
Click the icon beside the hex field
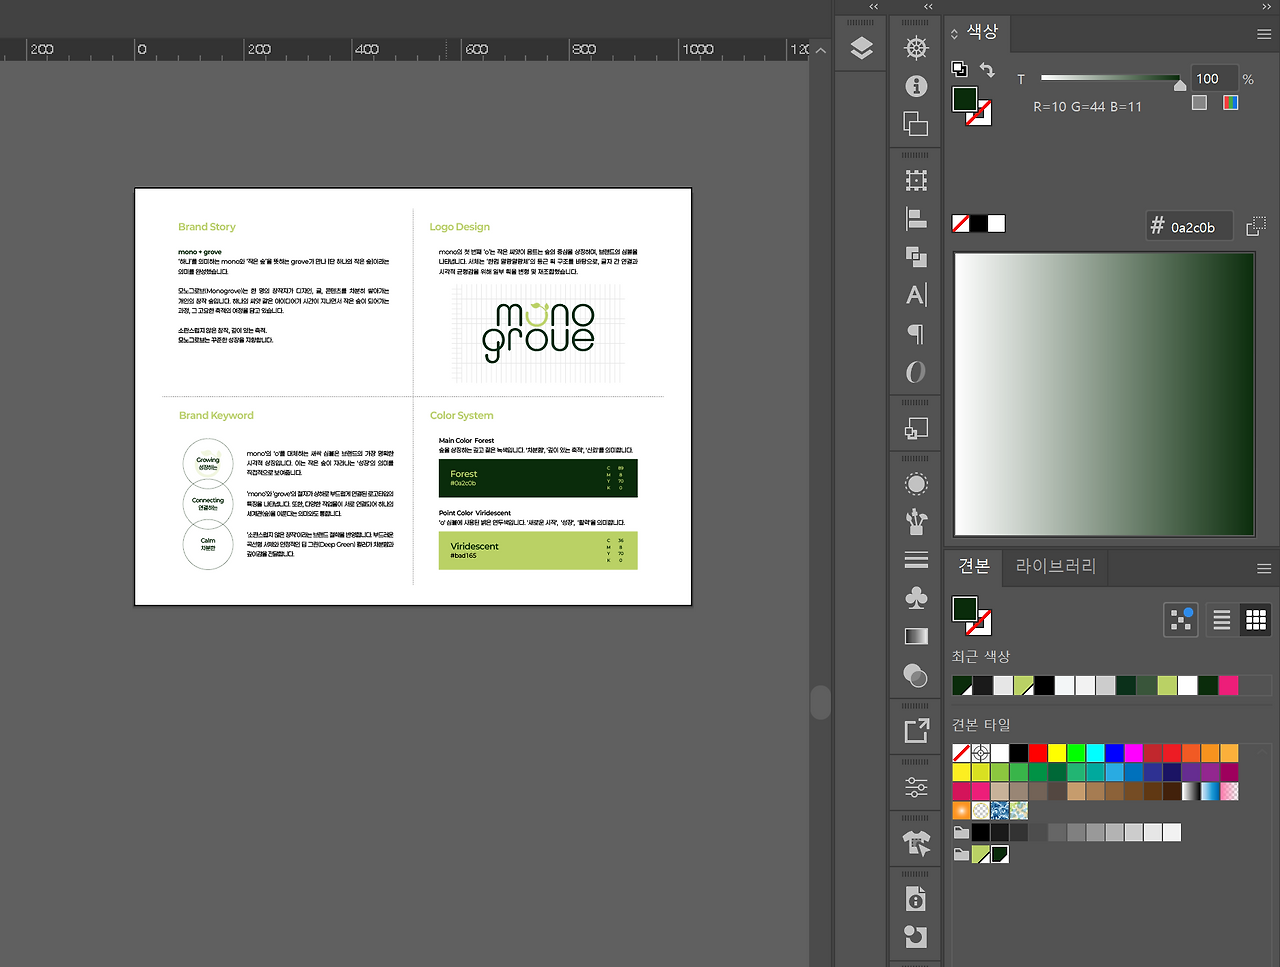click(x=1256, y=227)
